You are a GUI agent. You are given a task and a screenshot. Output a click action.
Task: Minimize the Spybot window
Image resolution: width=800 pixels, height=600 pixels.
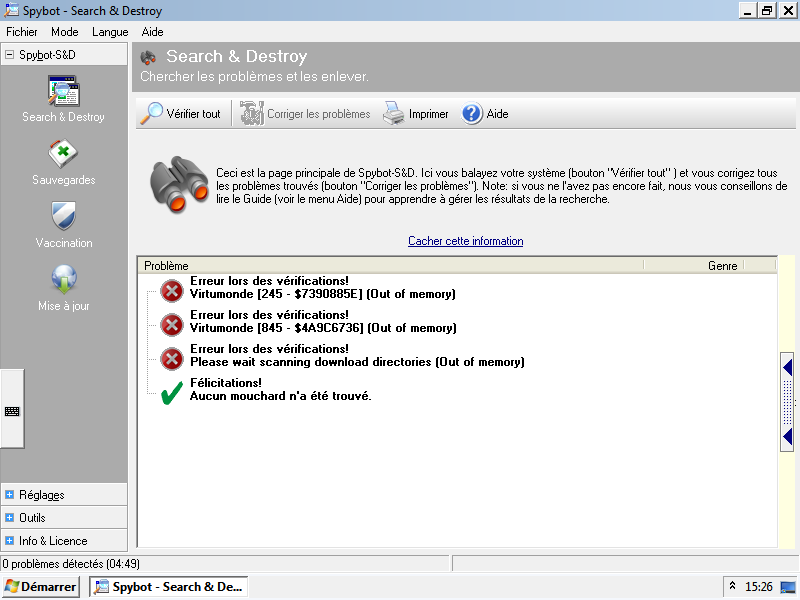(x=747, y=11)
